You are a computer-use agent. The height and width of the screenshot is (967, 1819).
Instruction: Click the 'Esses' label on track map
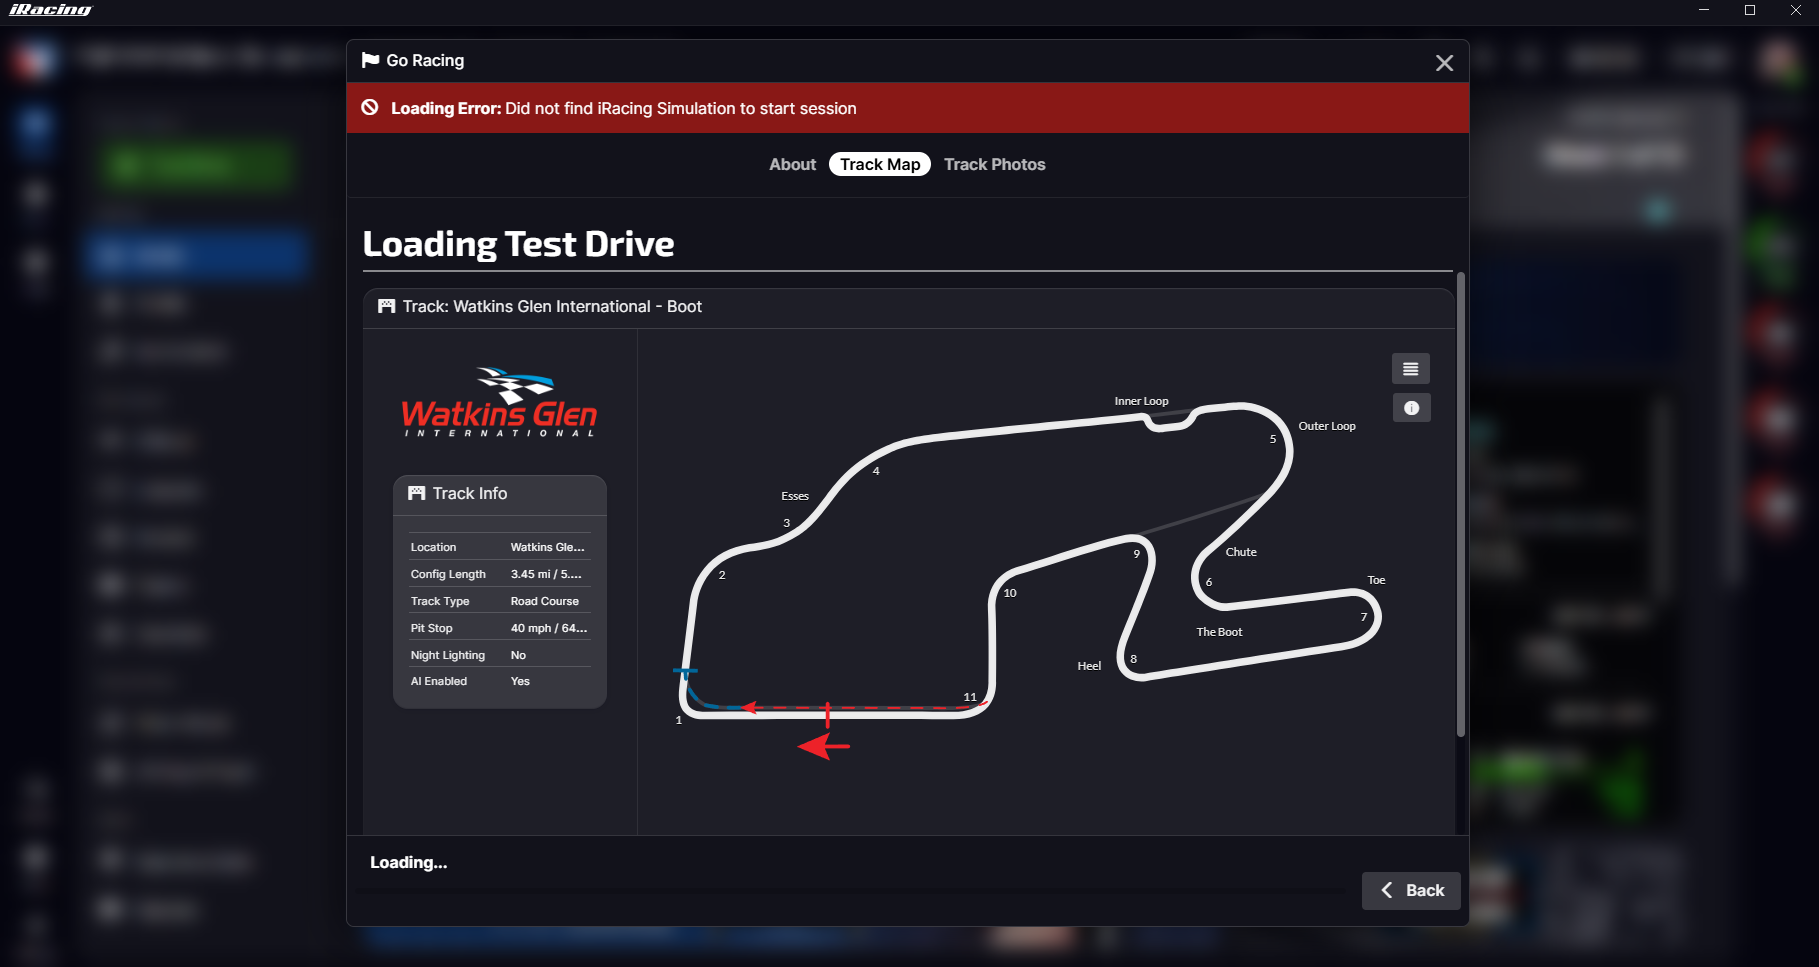coord(795,496)
